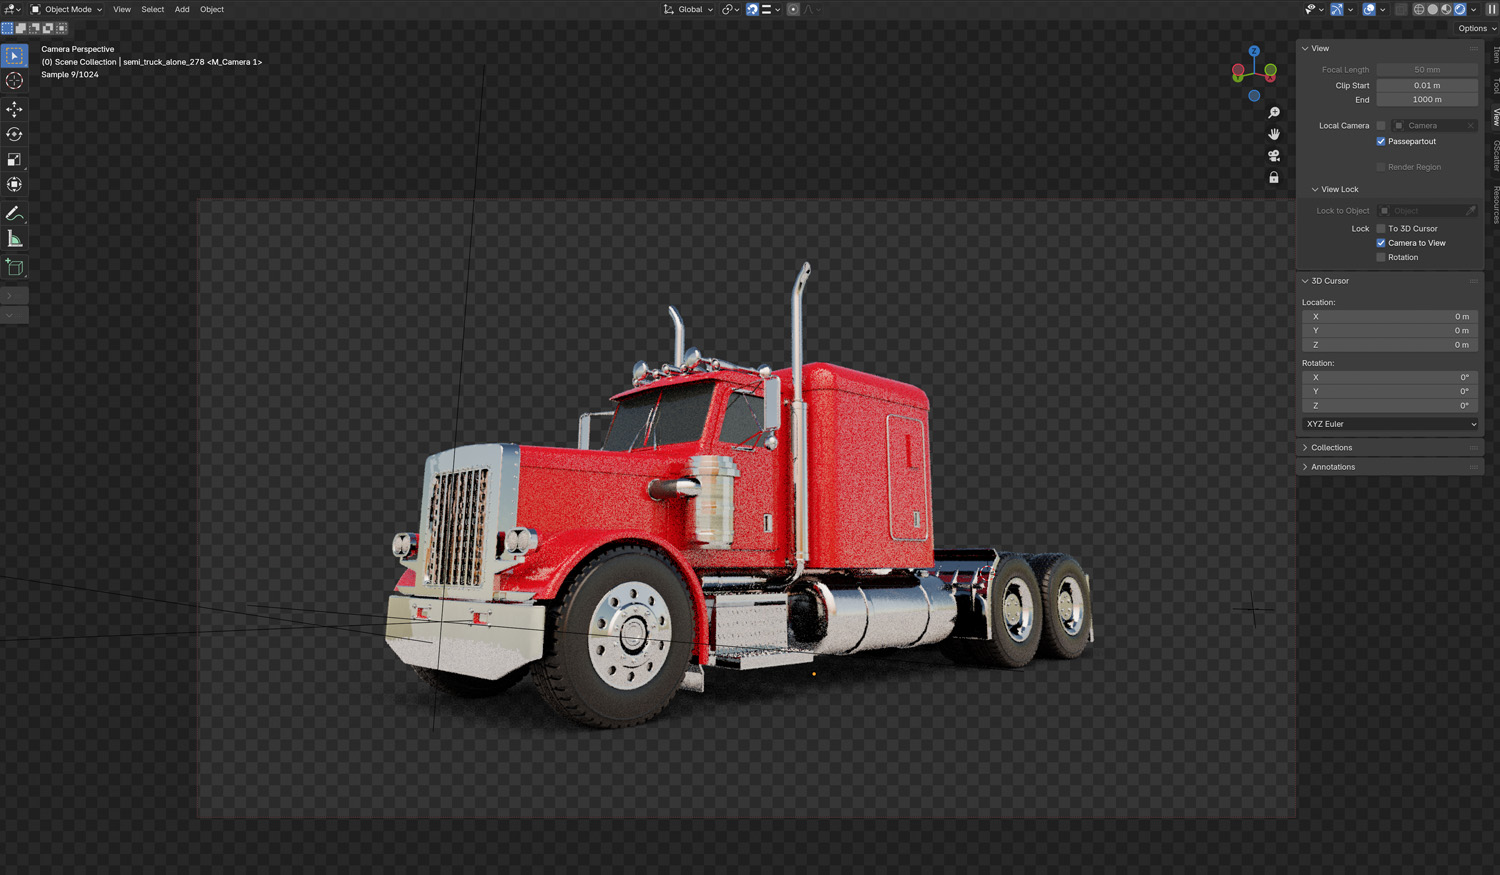This screenshot has height=875, width=1500.
Task: Click the Focal Length value field
Action: tap(1427, 70)
